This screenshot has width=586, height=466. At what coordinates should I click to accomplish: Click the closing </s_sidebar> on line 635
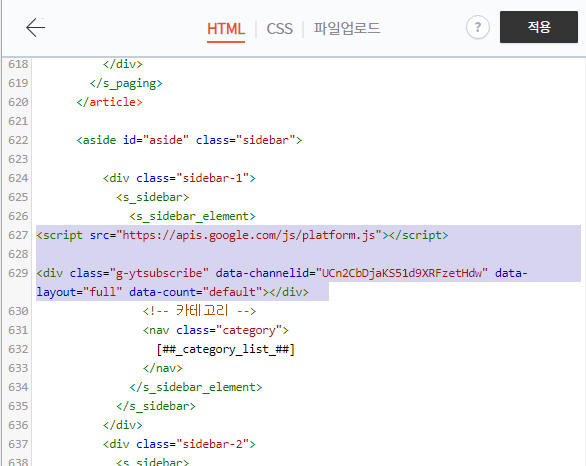pos(156,406)
